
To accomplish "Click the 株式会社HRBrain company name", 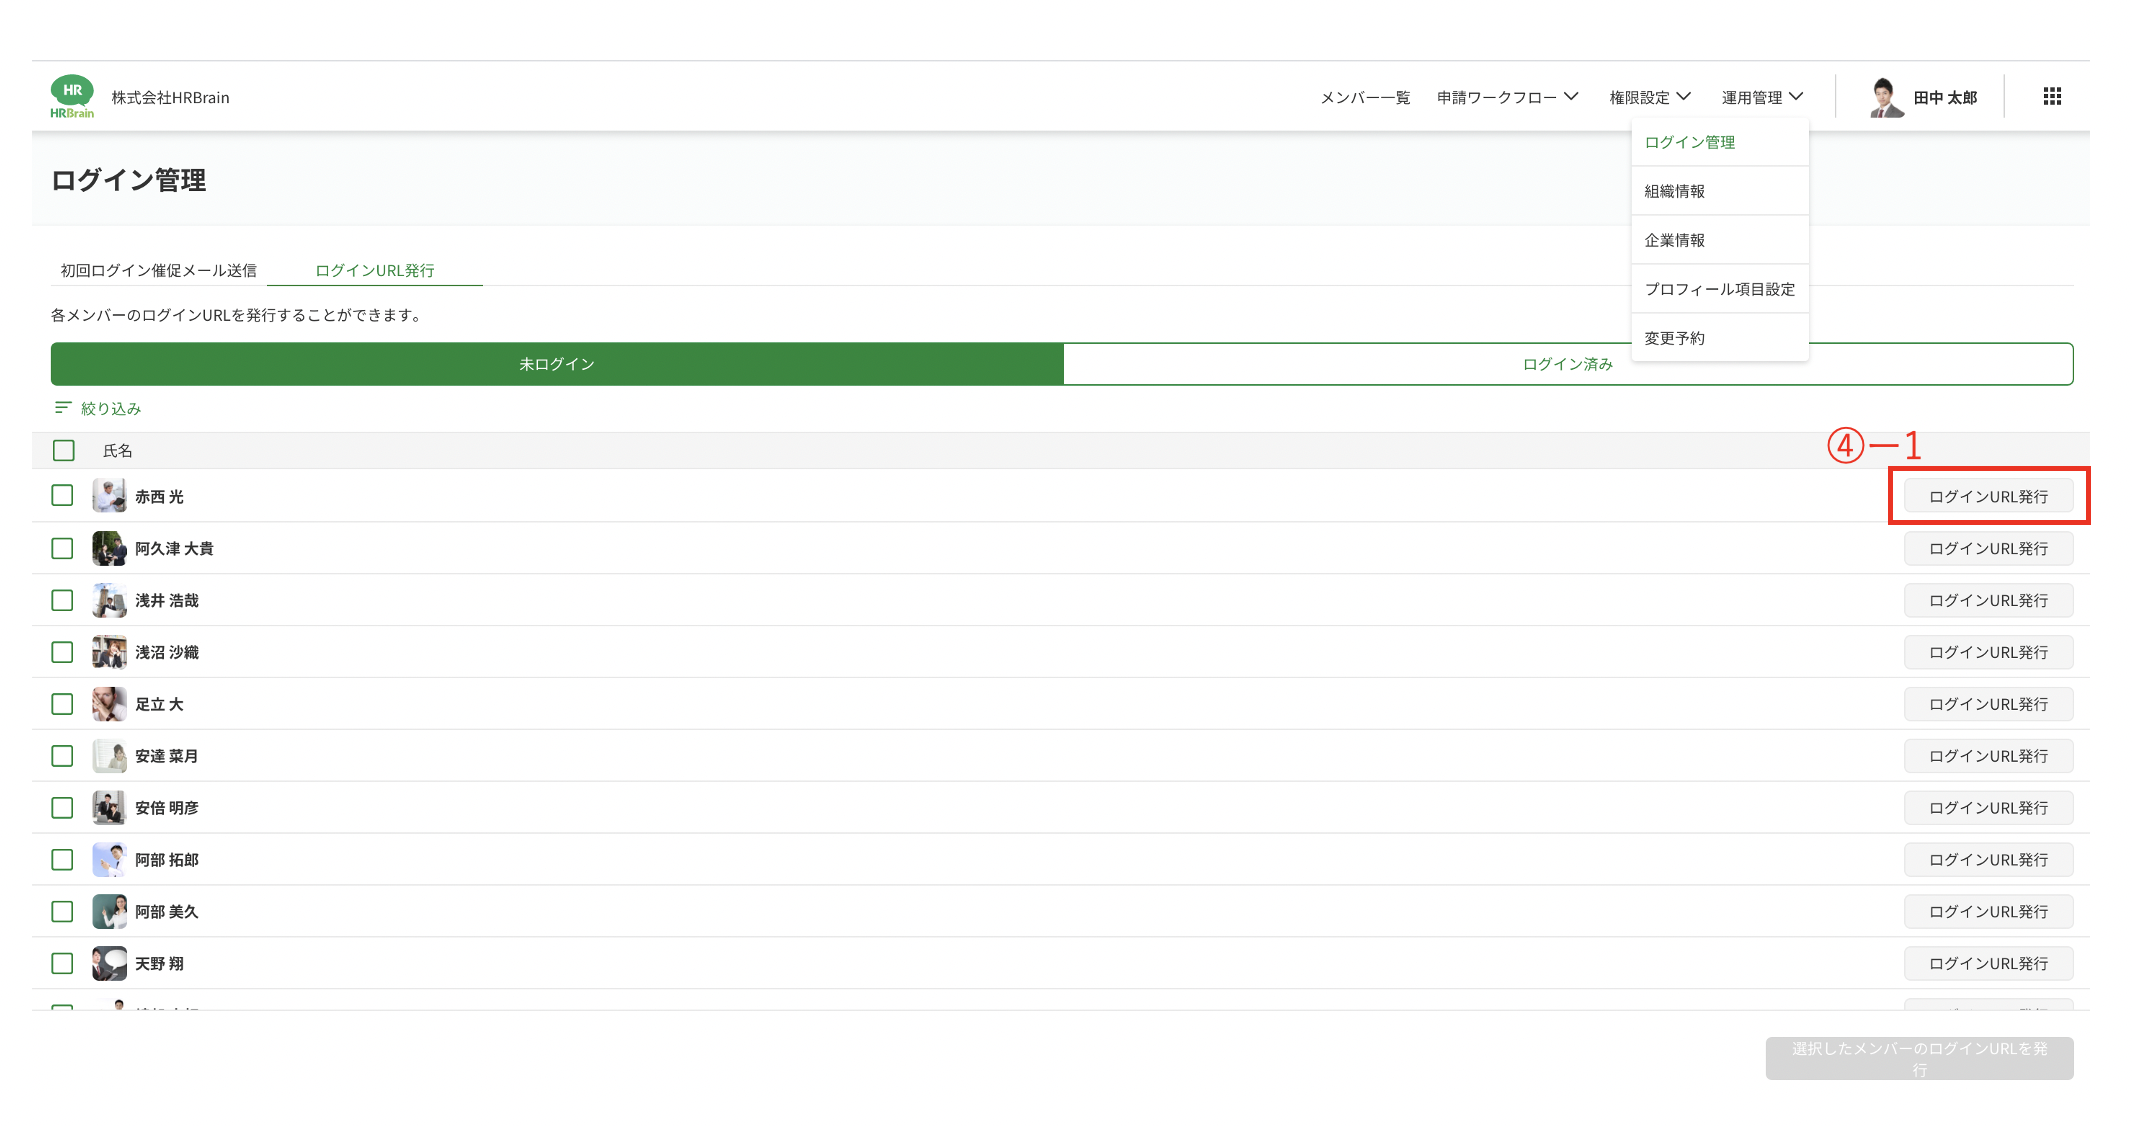I will [170, 97].
